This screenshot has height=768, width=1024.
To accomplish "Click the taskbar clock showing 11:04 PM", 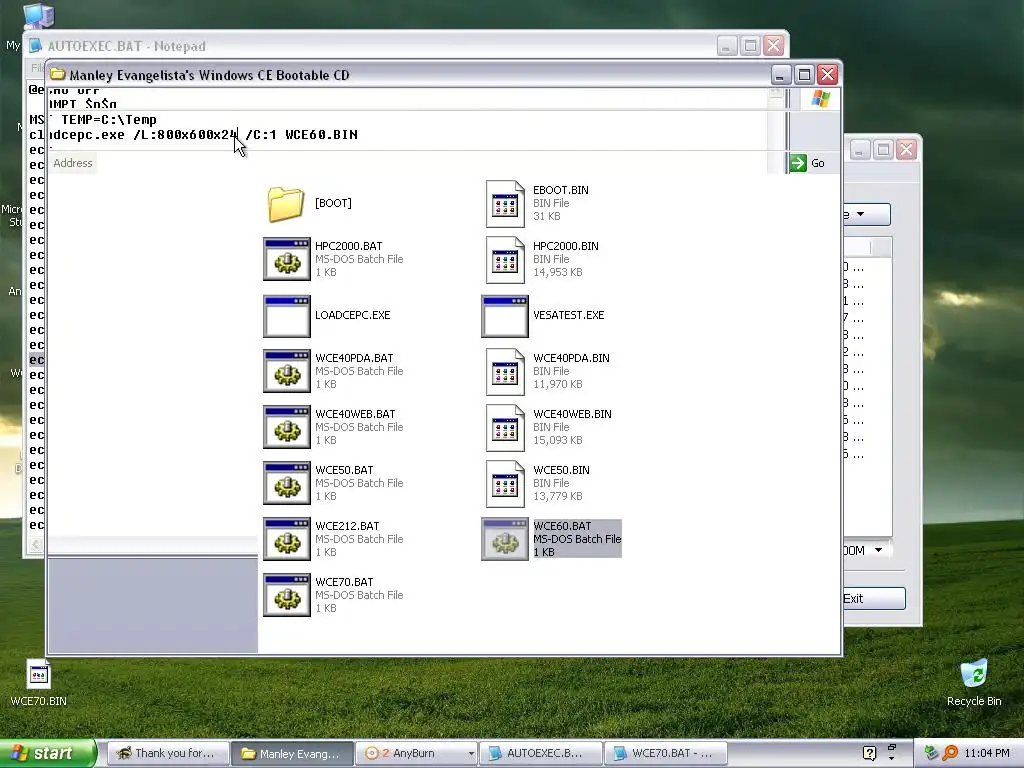I will pos(987,754).
